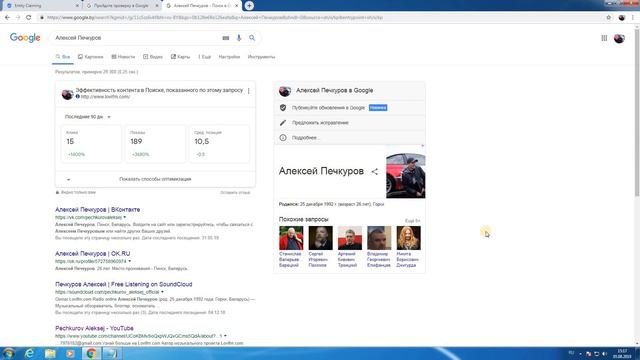The height and width of the screenshot is (360, 640).
Task: Click info icon beside Подробнее
Action: tap(283, 138)
